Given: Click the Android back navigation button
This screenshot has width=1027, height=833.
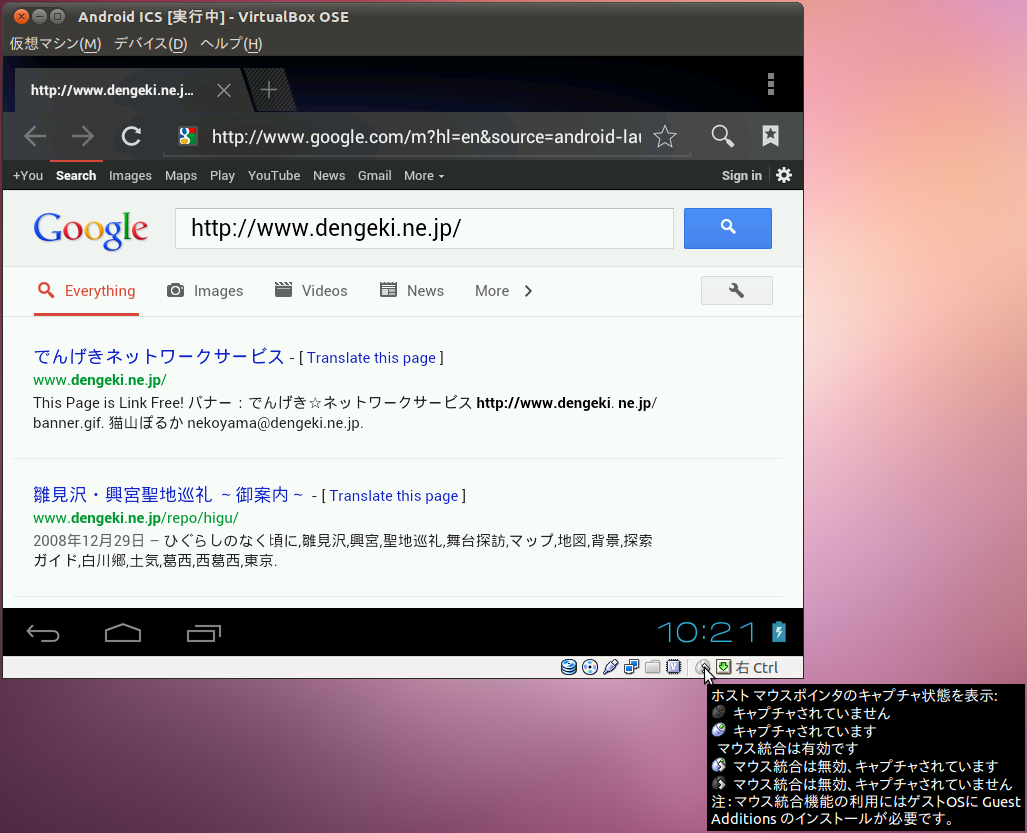Looking at the screenshot, I should coord(43,633).
